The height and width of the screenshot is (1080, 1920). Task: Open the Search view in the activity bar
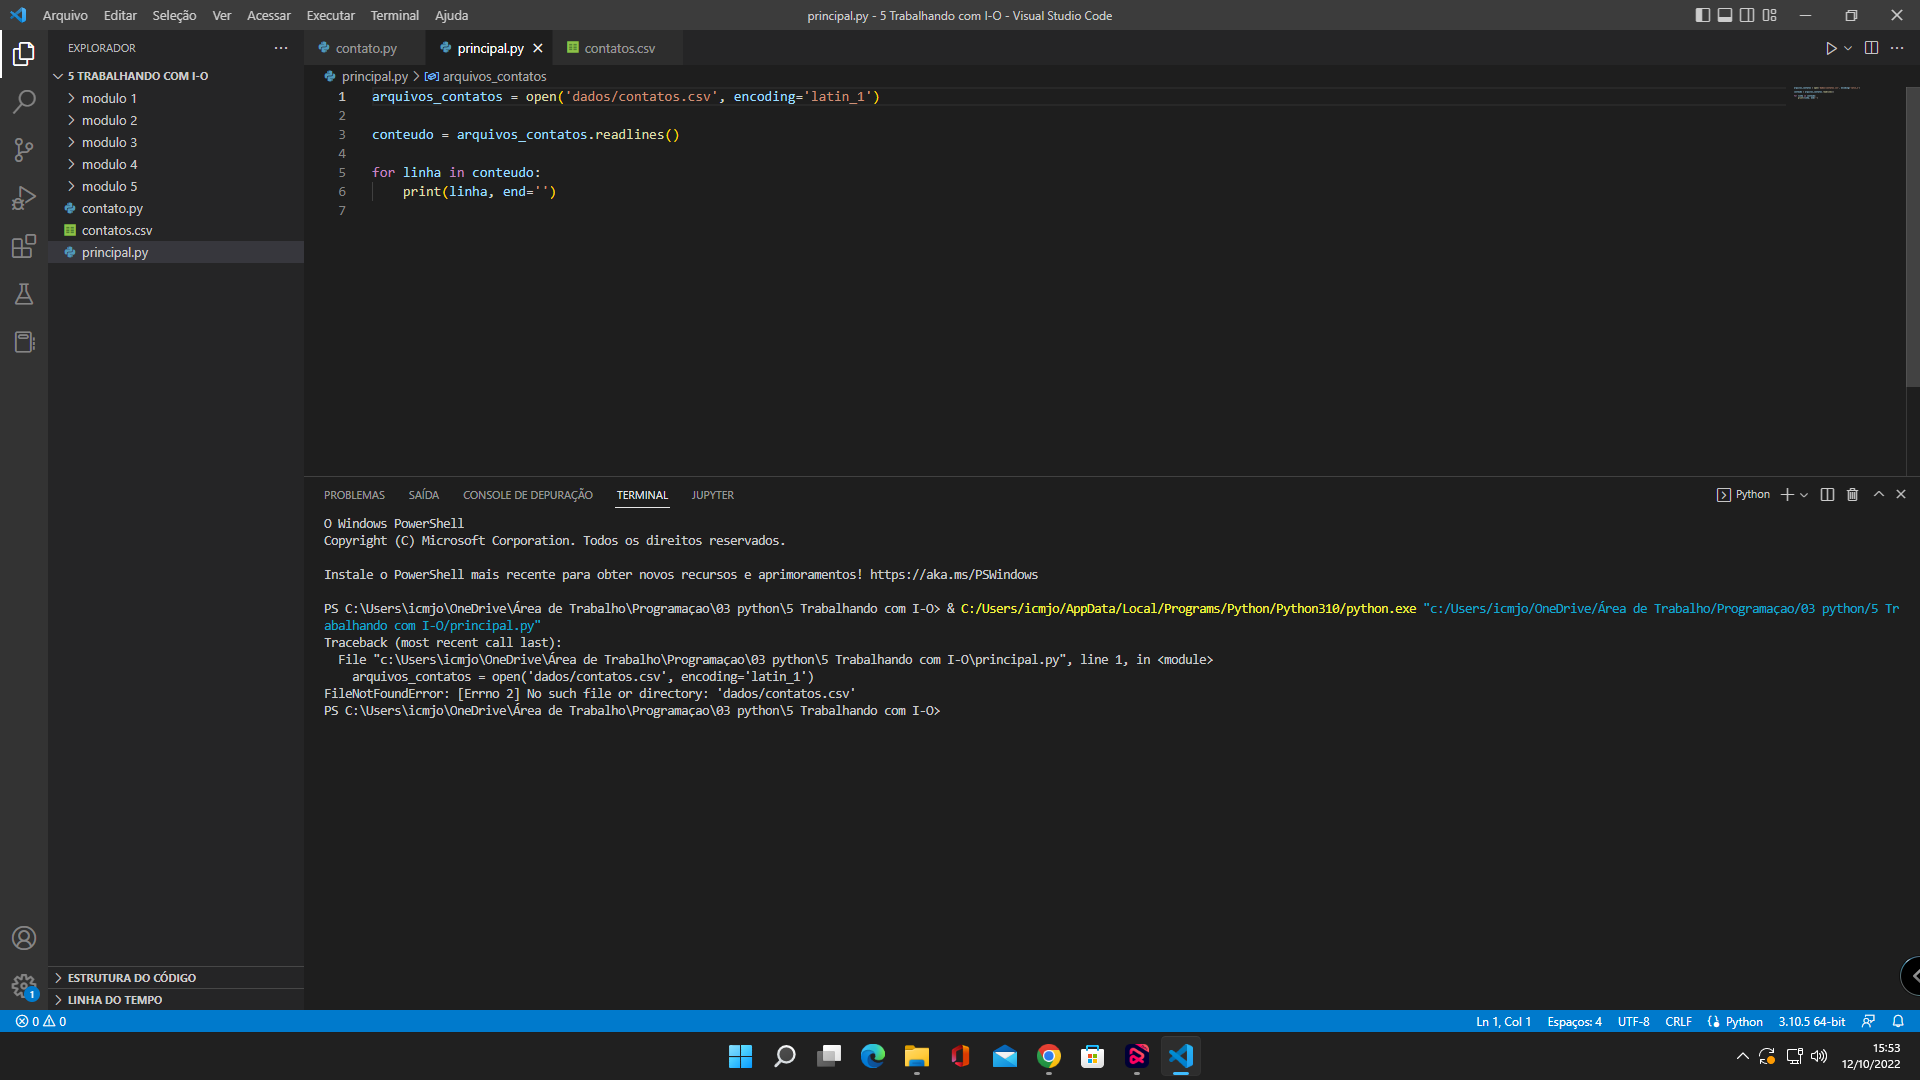coord(24,102)
